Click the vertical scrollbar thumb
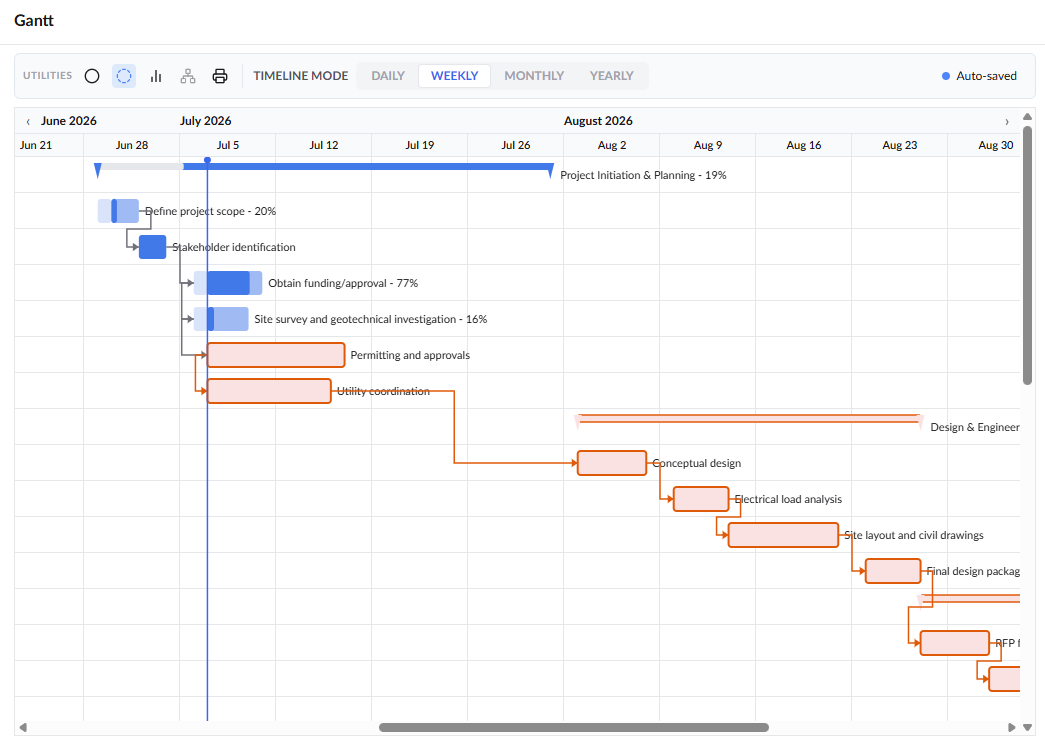 tap(1027, 255)
